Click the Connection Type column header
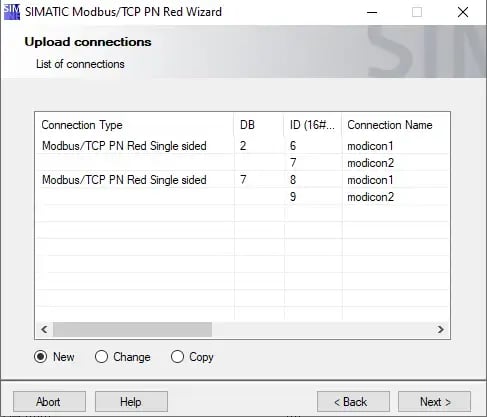Screen dimensions: 487x417 134,125
